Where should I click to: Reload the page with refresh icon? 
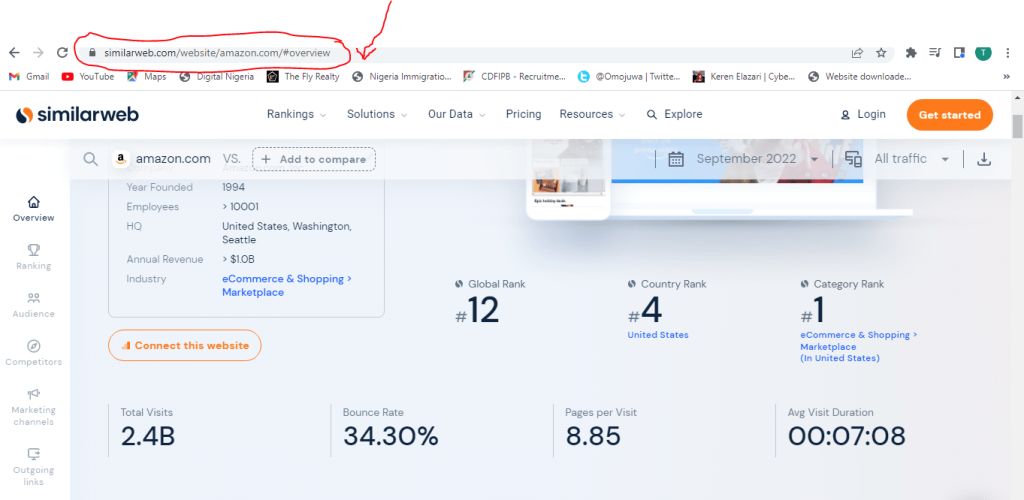click(63, 53)
